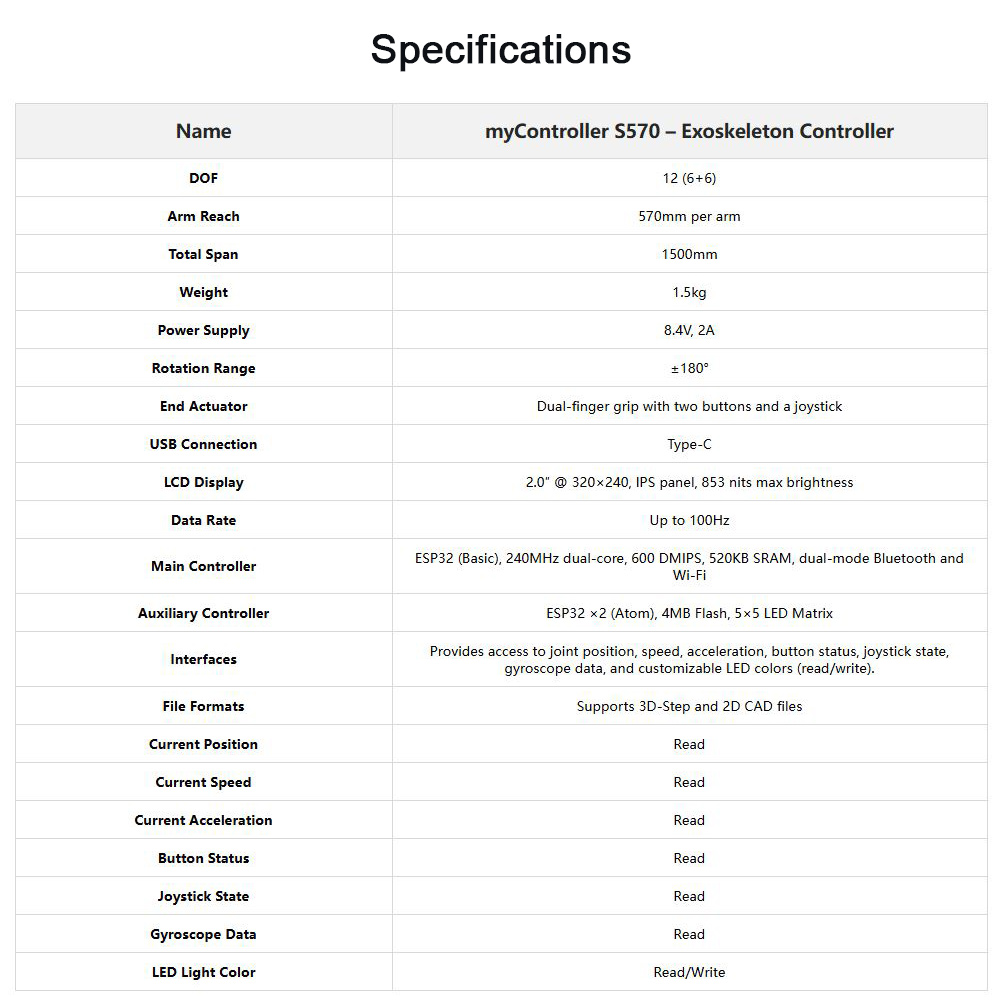
Task: Click the Power Supply row label
Action: pos(203,330)
